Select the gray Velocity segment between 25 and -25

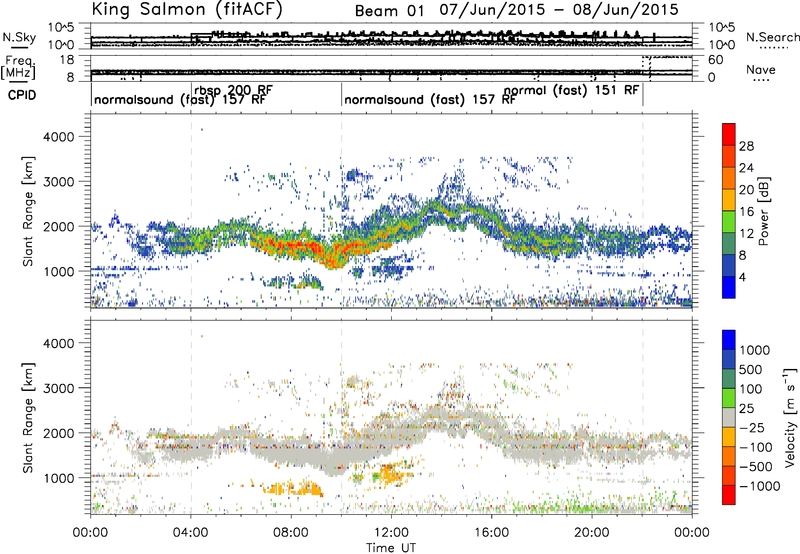pyautogui.click(x=729, y=417)
